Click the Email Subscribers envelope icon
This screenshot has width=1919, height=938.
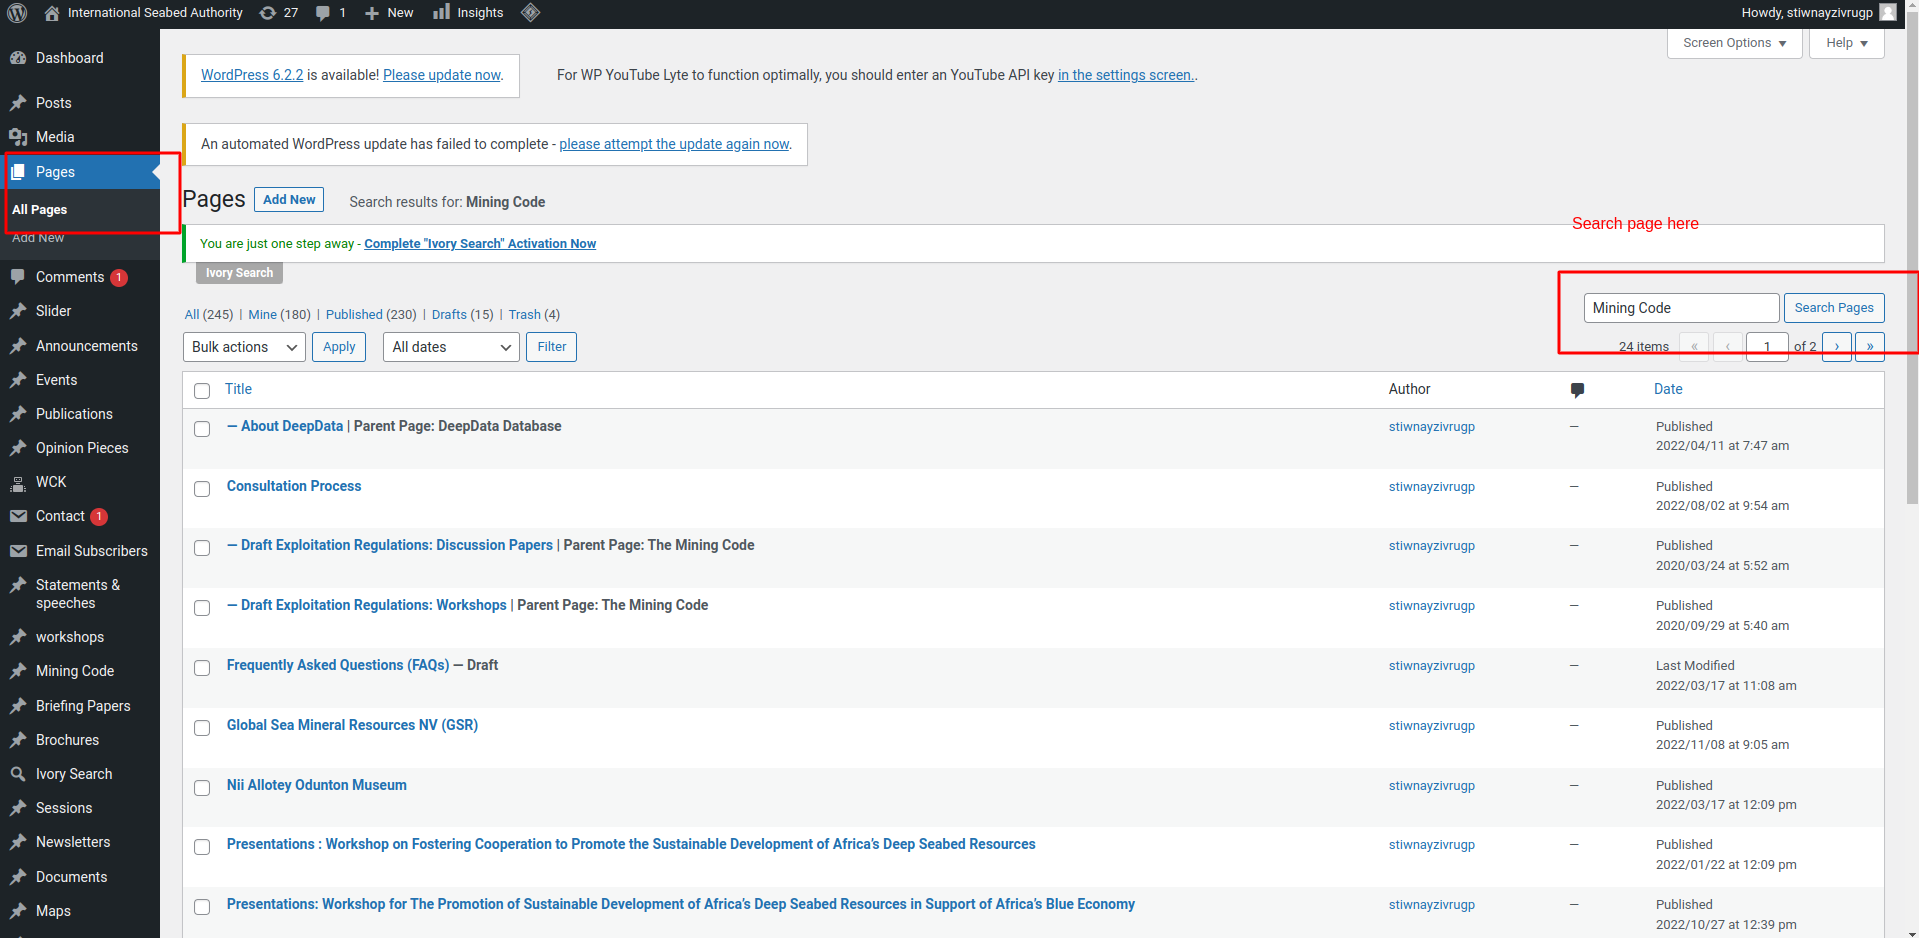coord(18,551)
